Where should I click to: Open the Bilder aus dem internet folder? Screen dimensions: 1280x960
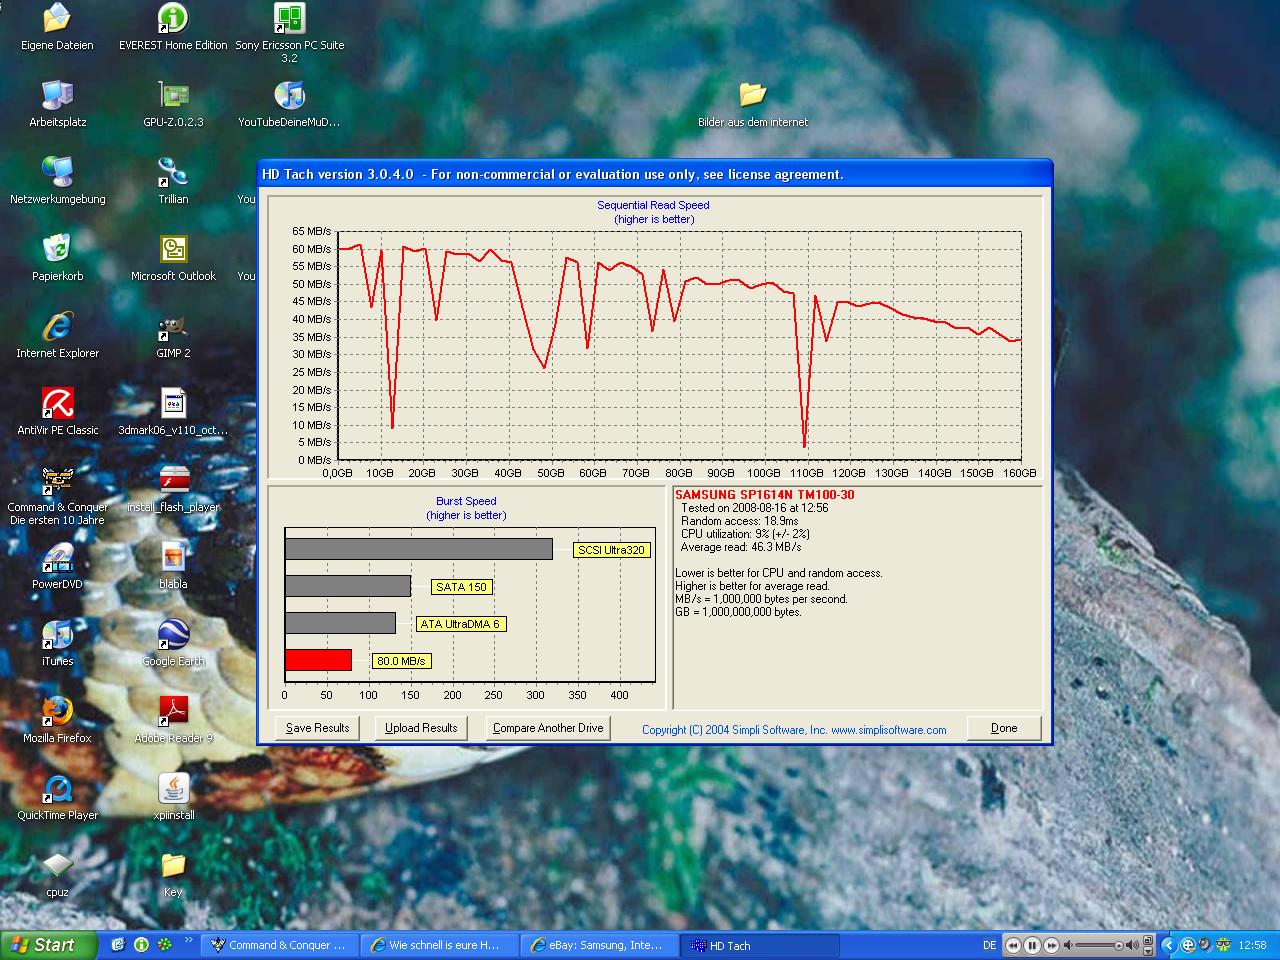pyautogui.click(x=752, y=96)
